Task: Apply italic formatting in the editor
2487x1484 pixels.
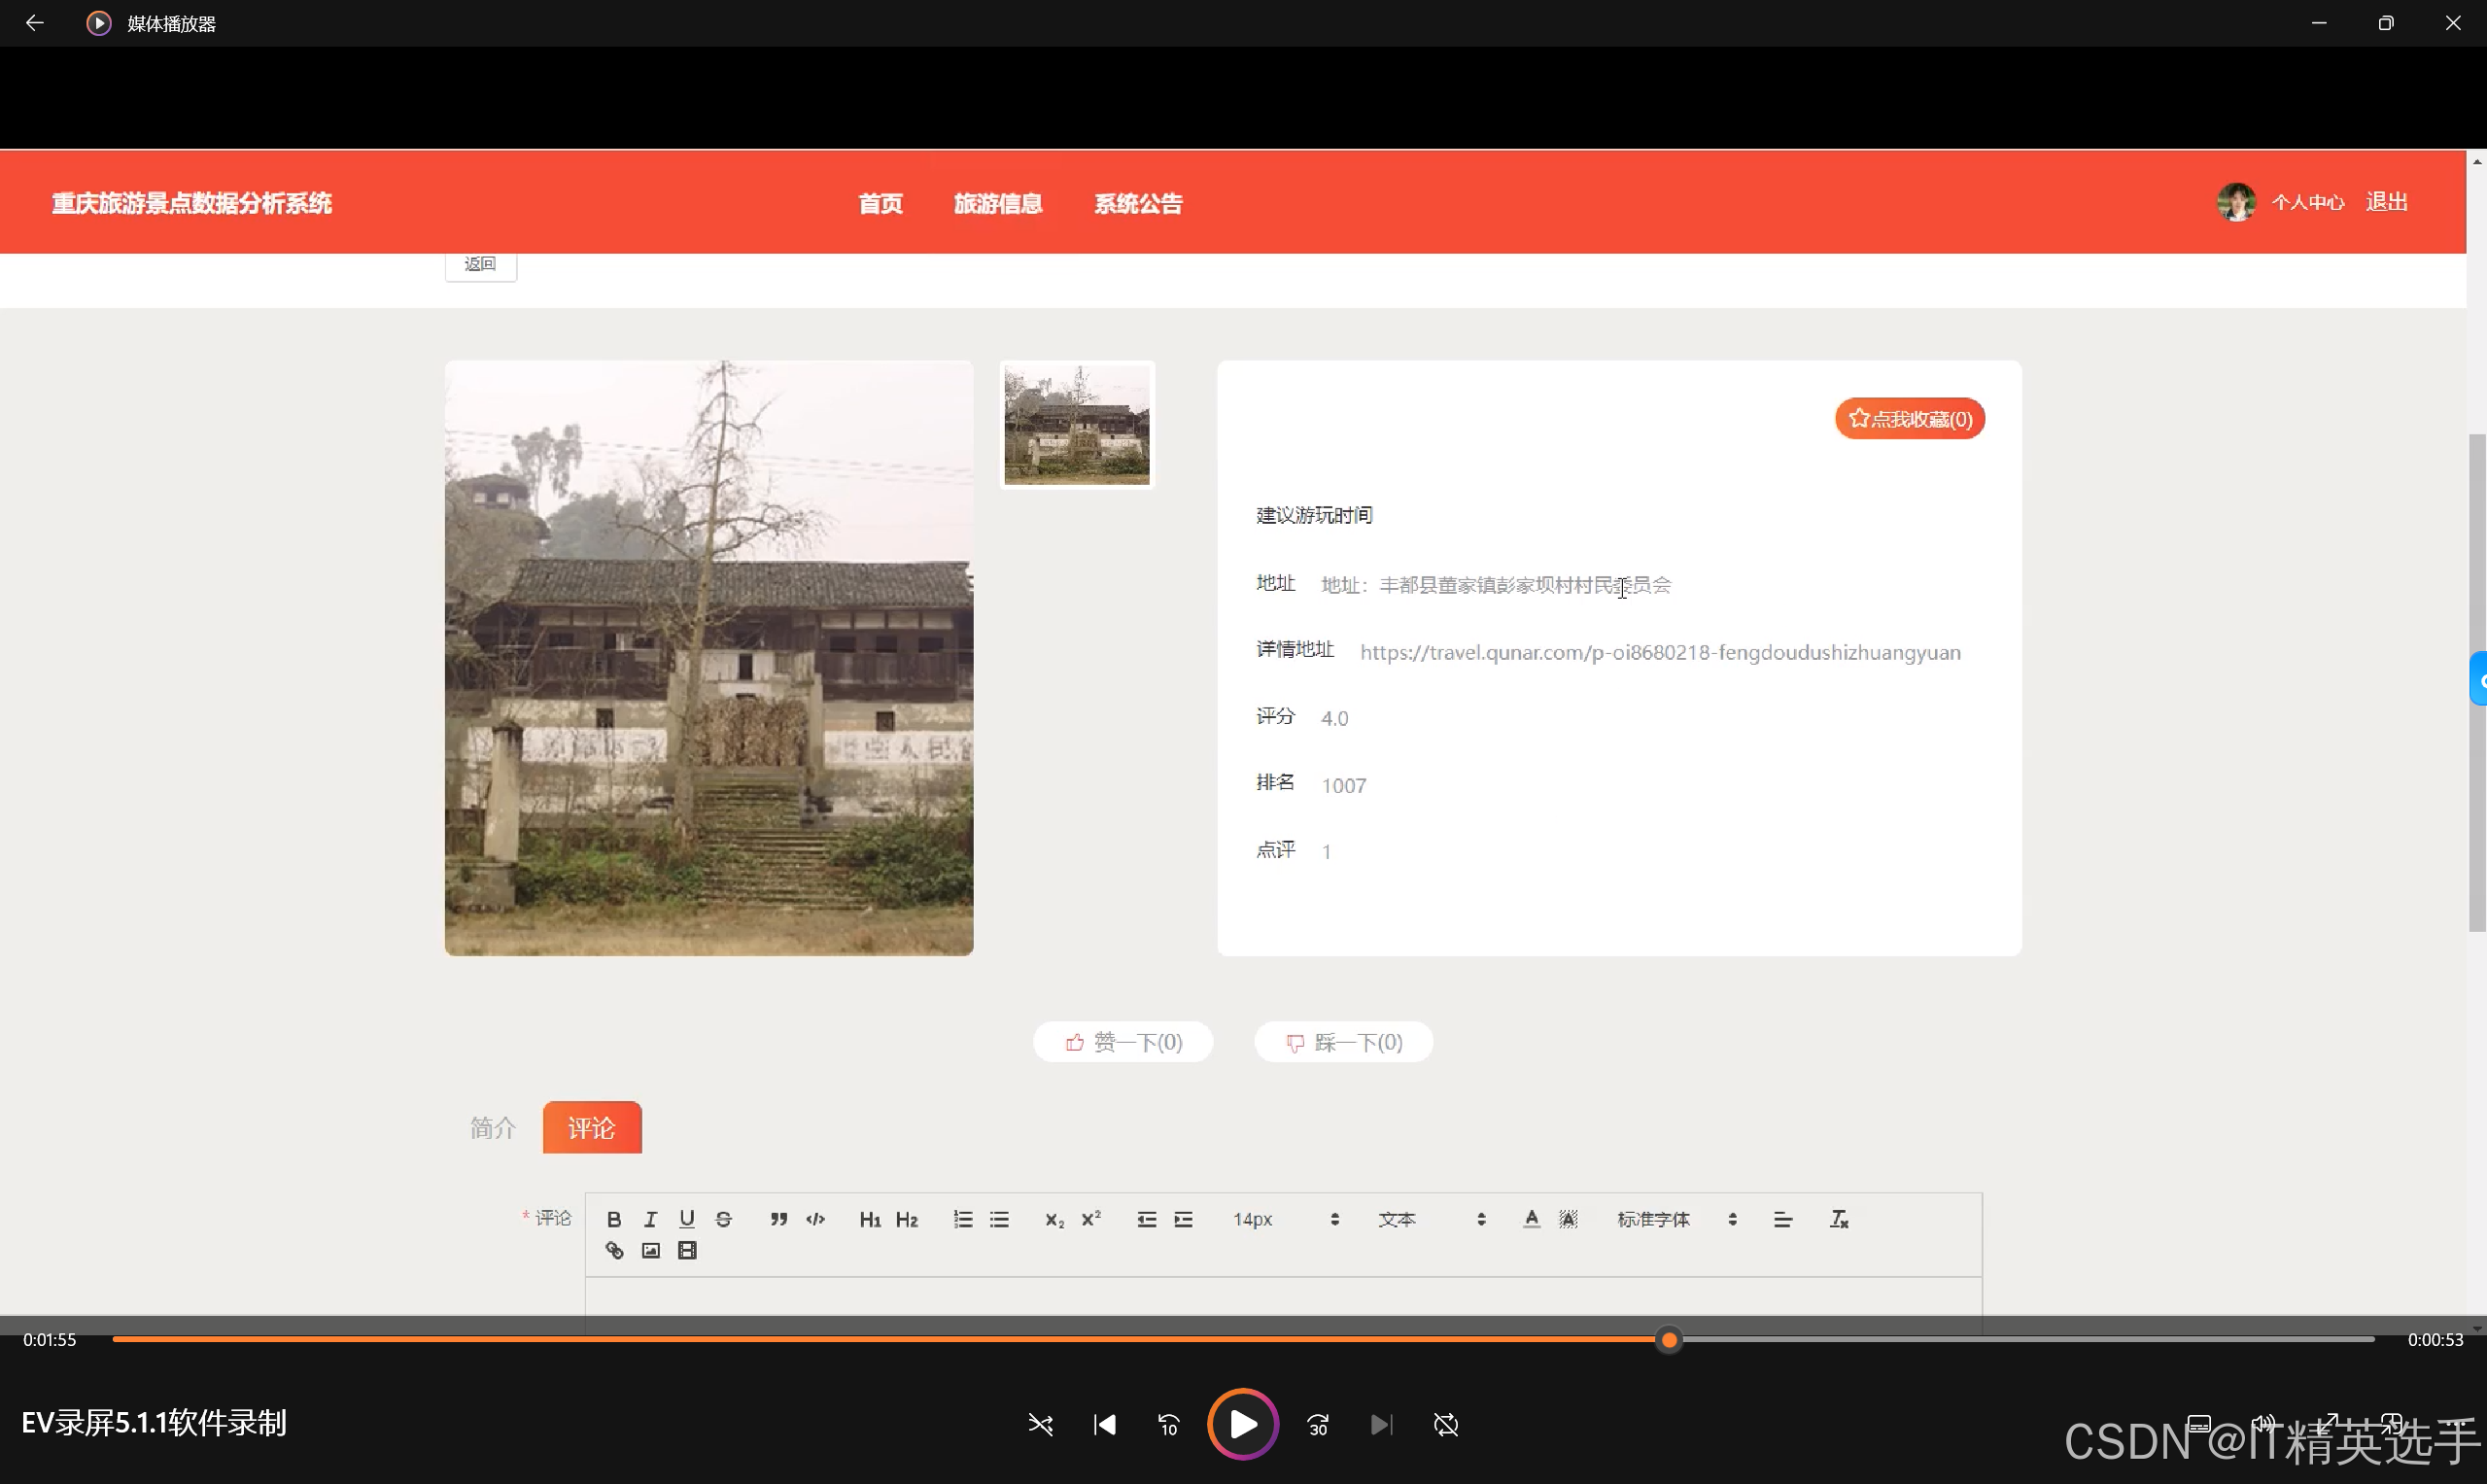Action: (x=650, y=1219)
